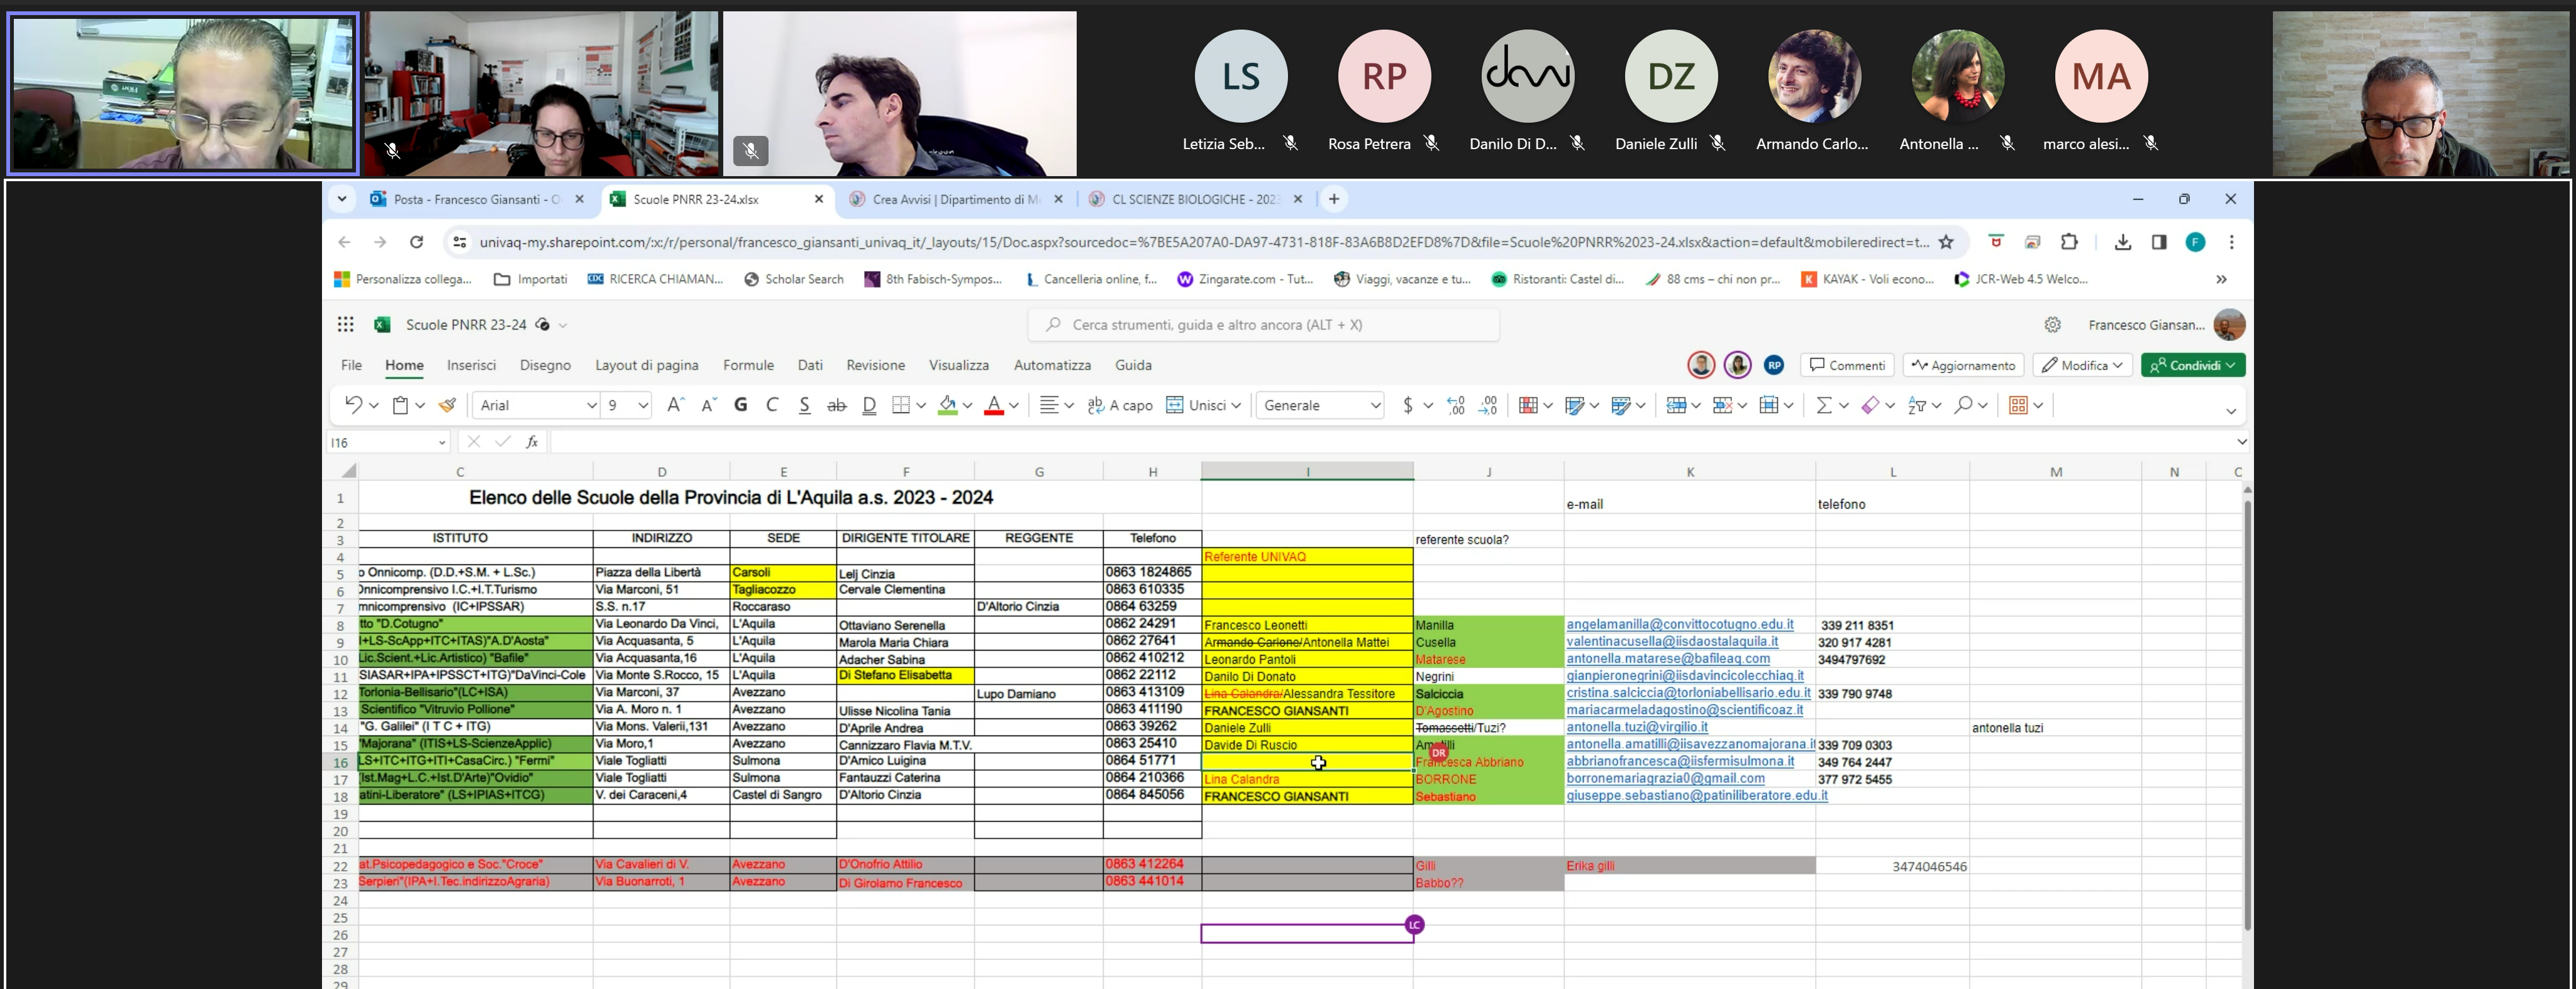Screen dimensions: 2576x989
Task: Expand the ribbon with the chevron at its right end
Action: [x=2231, y=411]
